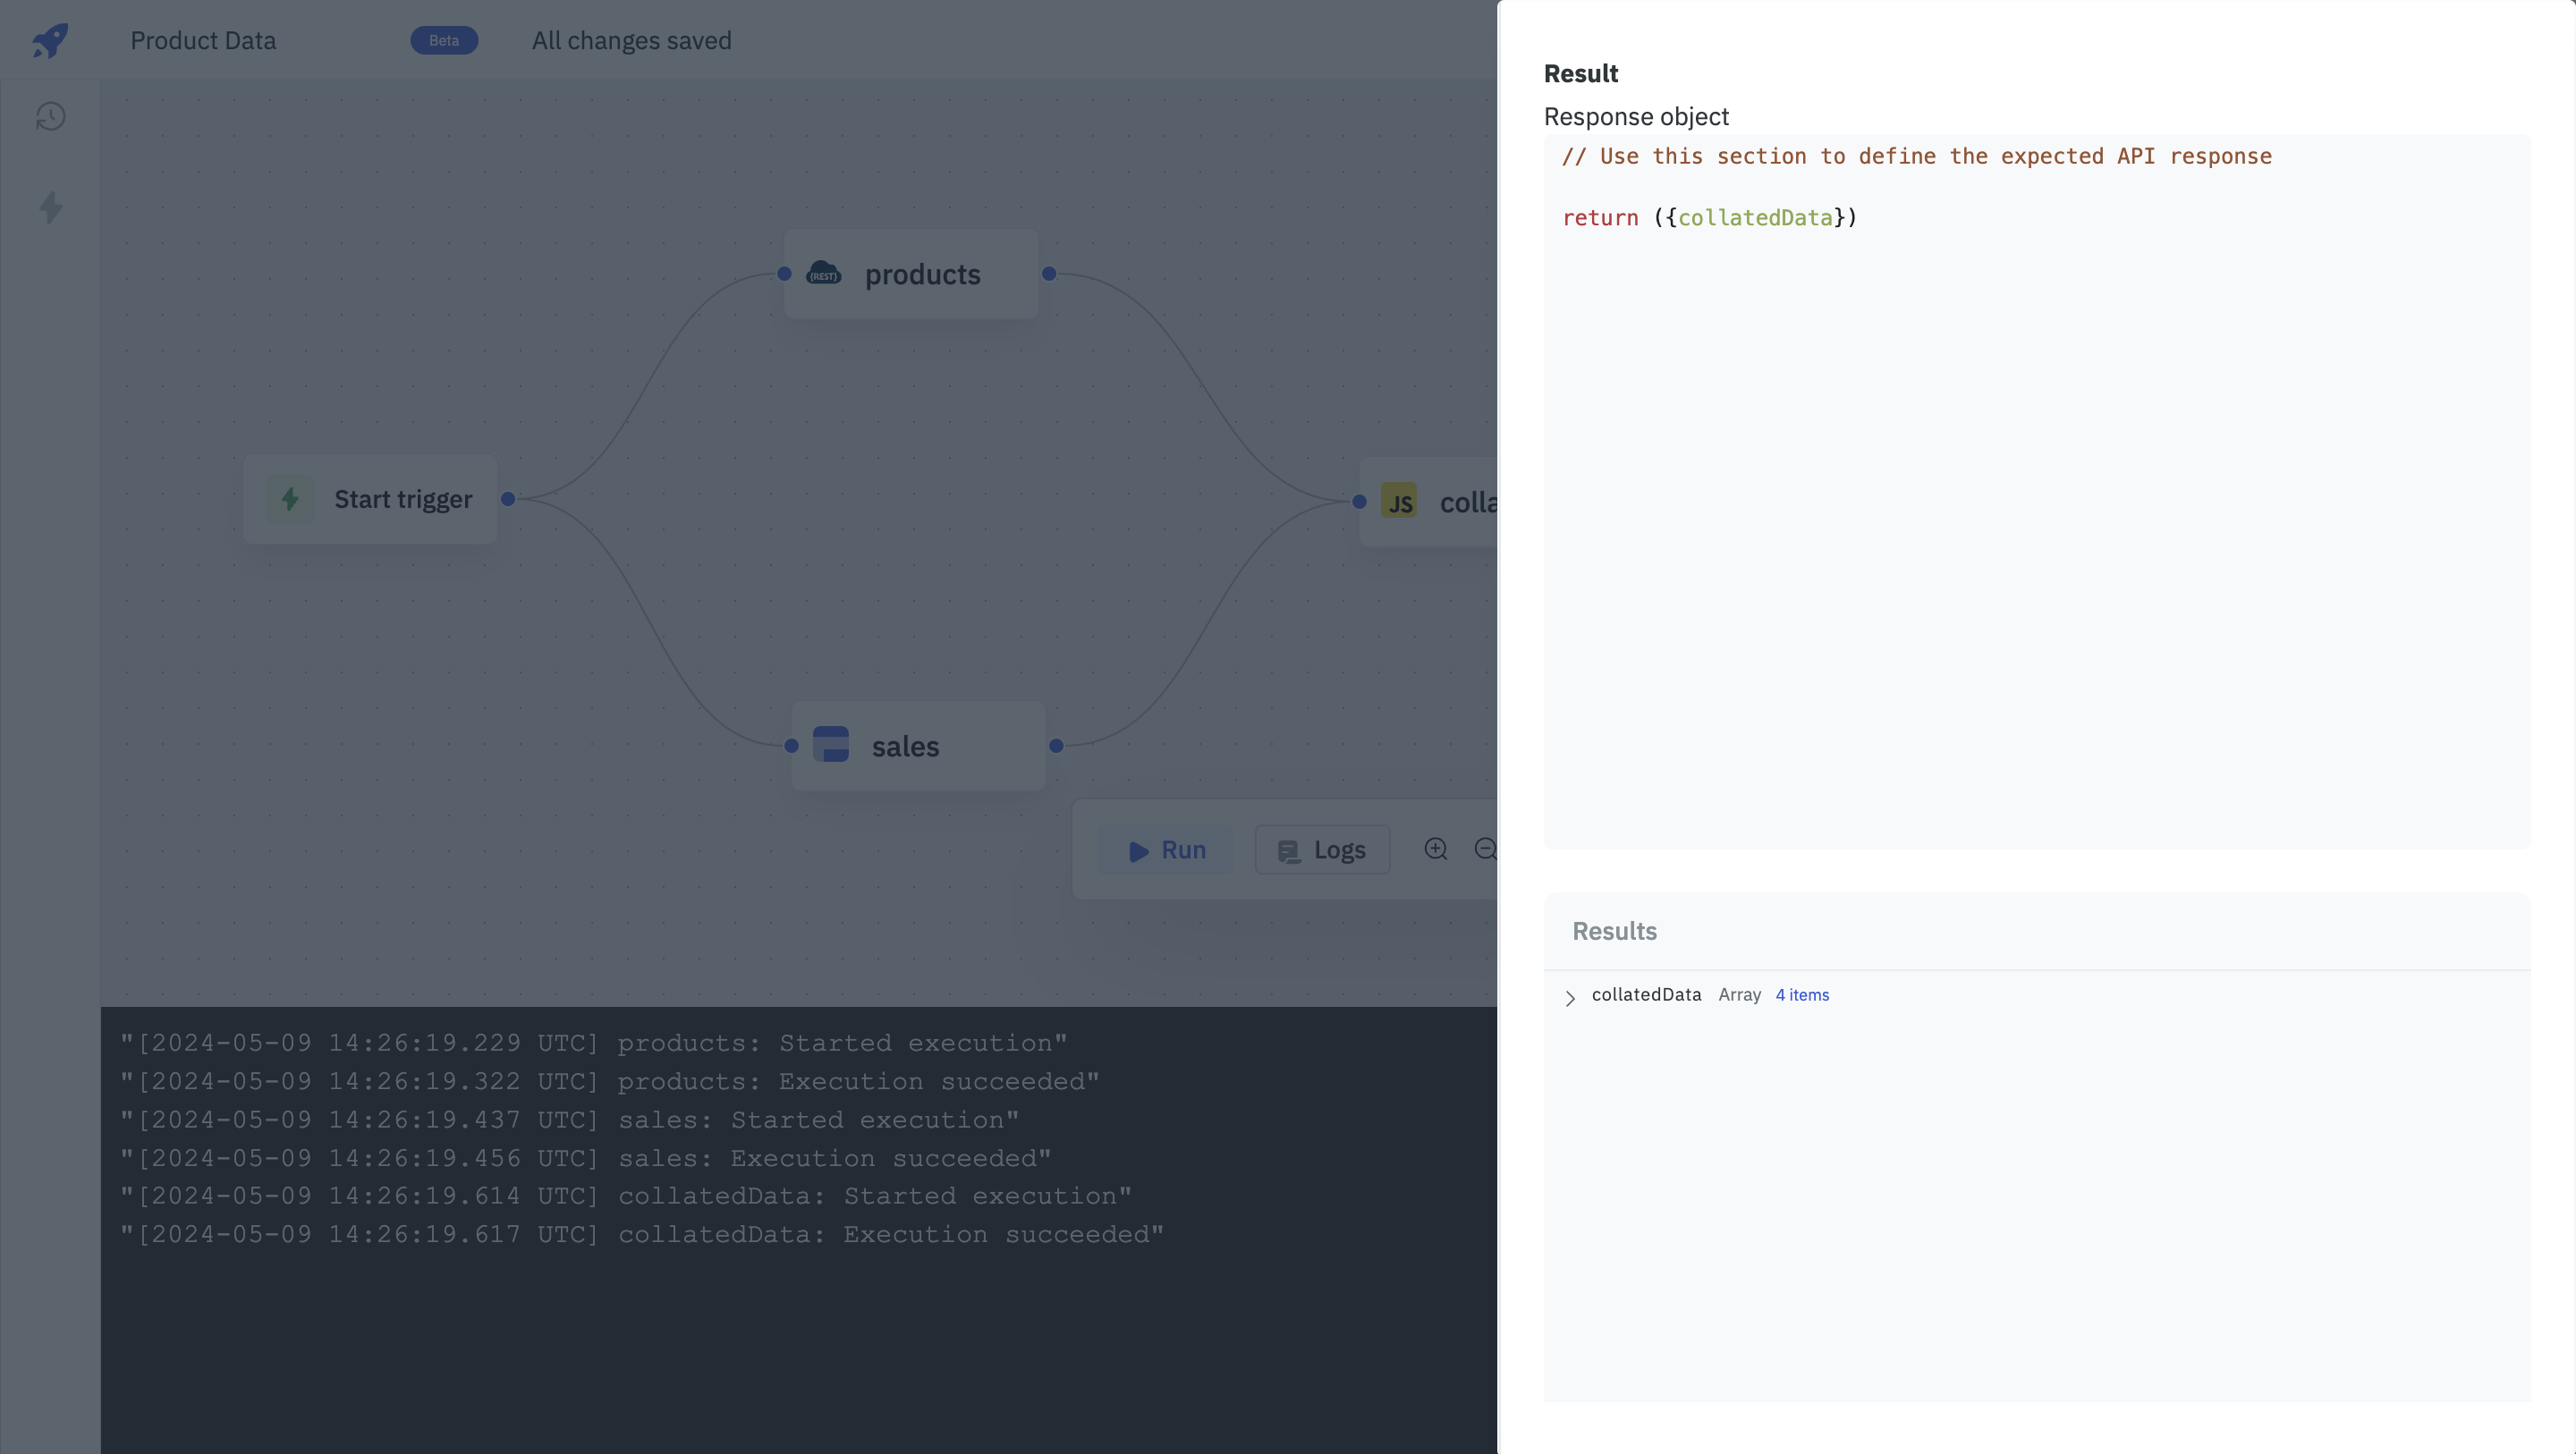Click the JavaScript collatedData node icon
2576x1454 pixels.
pyautogui.click(x=1400, y=497)
